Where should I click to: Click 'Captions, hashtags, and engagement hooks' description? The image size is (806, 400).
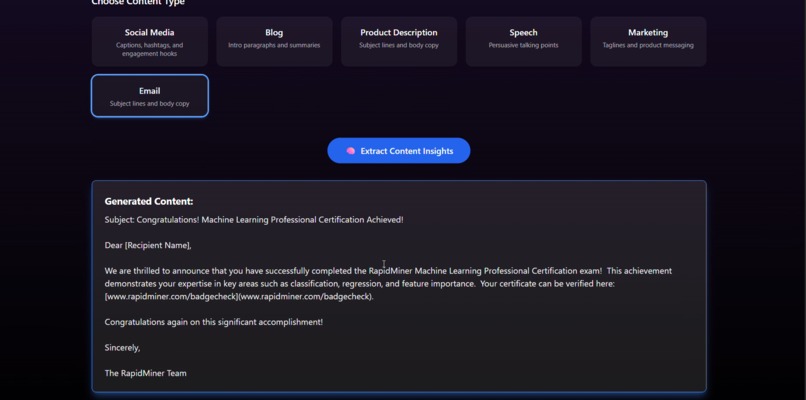point(150,49)
